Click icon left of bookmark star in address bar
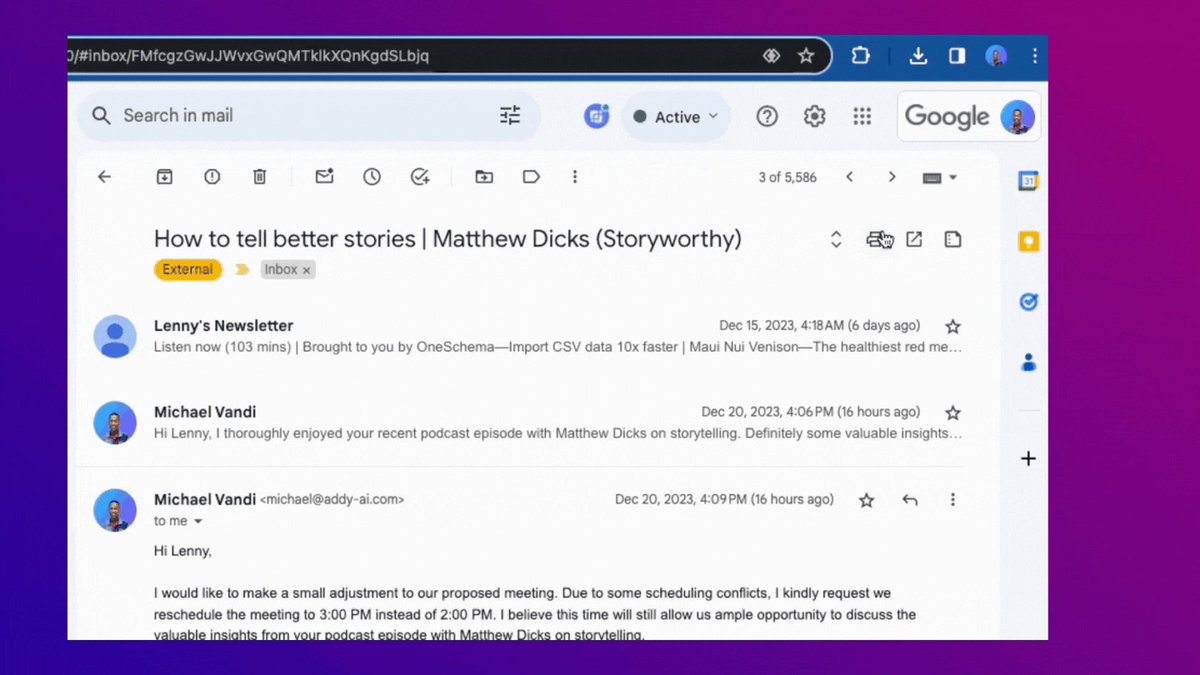This screenshot has width=1200, height=675. pos(771,56)
